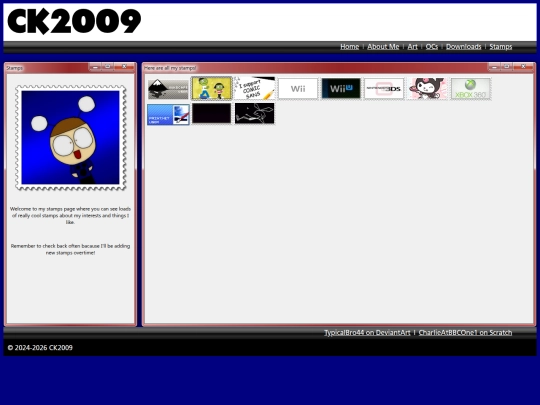Click the pink Kuromi character stamp
The image size is (540, 405).
427,89
